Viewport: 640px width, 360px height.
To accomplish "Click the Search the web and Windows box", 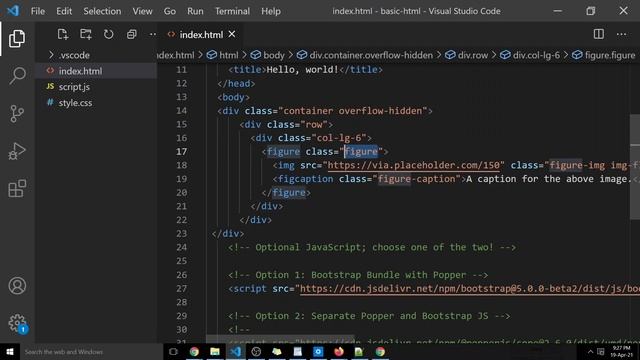I will tap(91, 351).
